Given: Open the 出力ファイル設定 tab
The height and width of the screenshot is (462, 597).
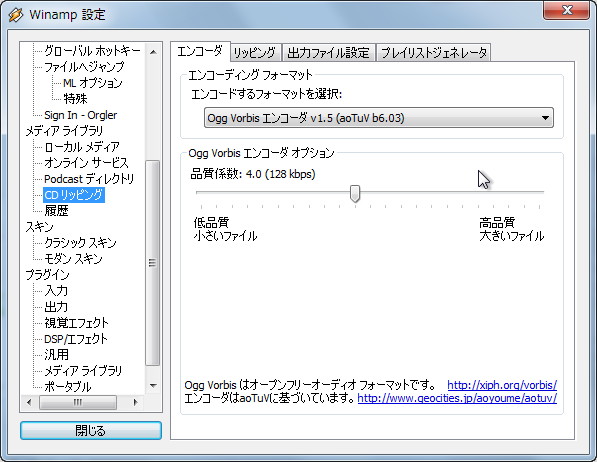Looking at the screenshot, I should [x=328, y=53].
